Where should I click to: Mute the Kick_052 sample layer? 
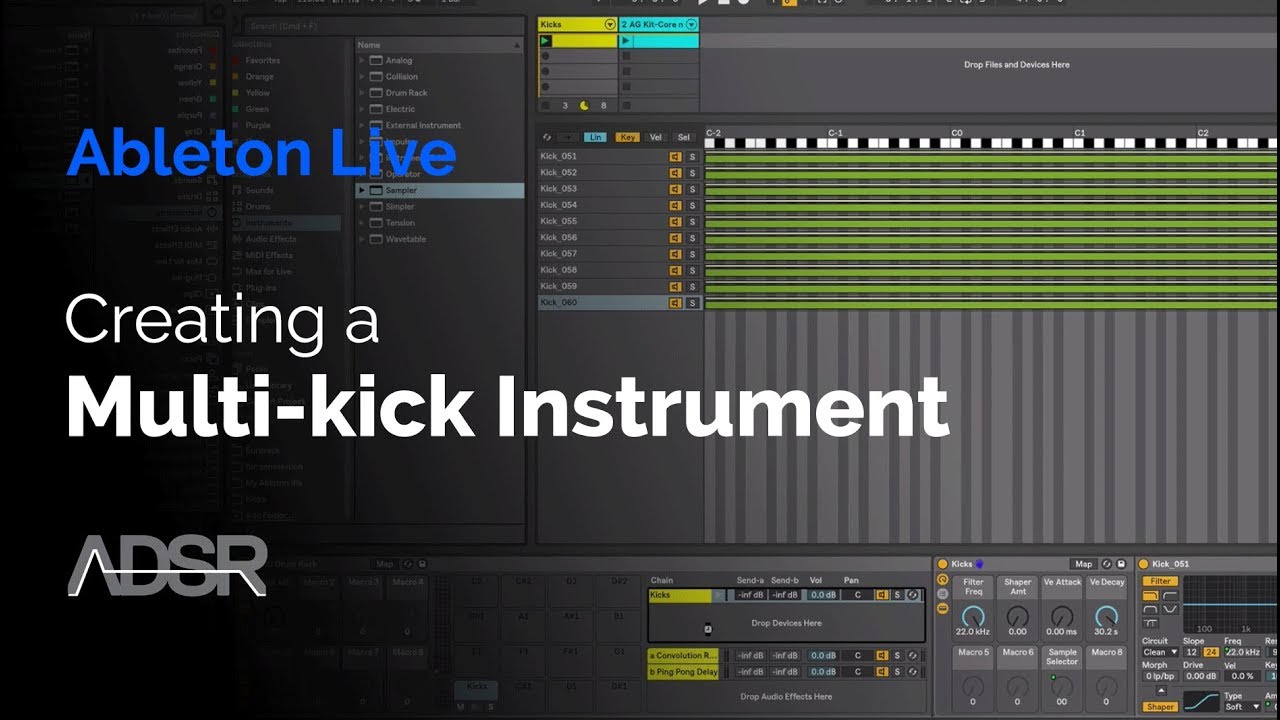pos(676,173)
